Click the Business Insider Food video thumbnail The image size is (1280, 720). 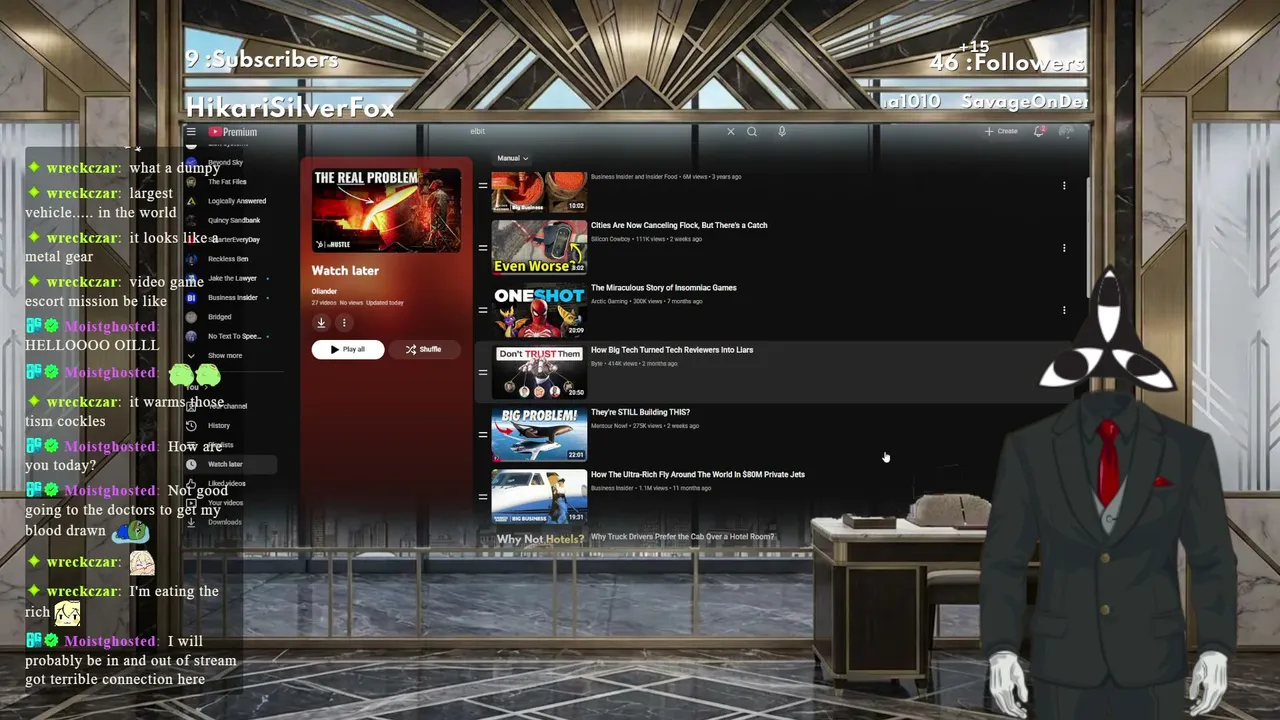point(539,191)
